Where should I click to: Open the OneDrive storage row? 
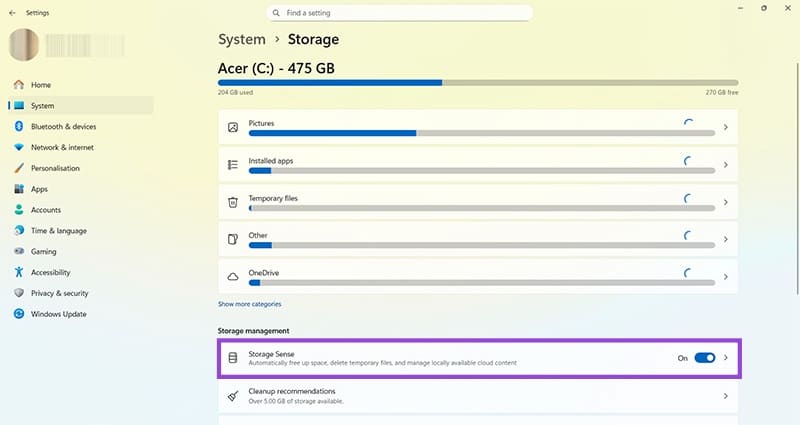[x=478, y=277]
